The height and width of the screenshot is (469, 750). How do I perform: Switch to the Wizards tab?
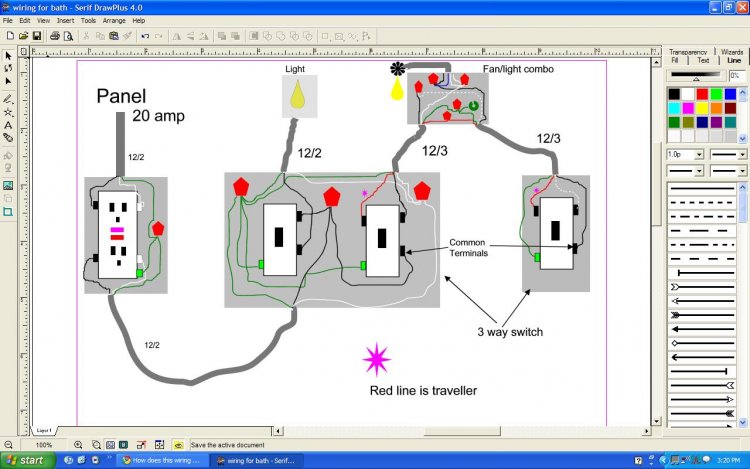point(732,50)
